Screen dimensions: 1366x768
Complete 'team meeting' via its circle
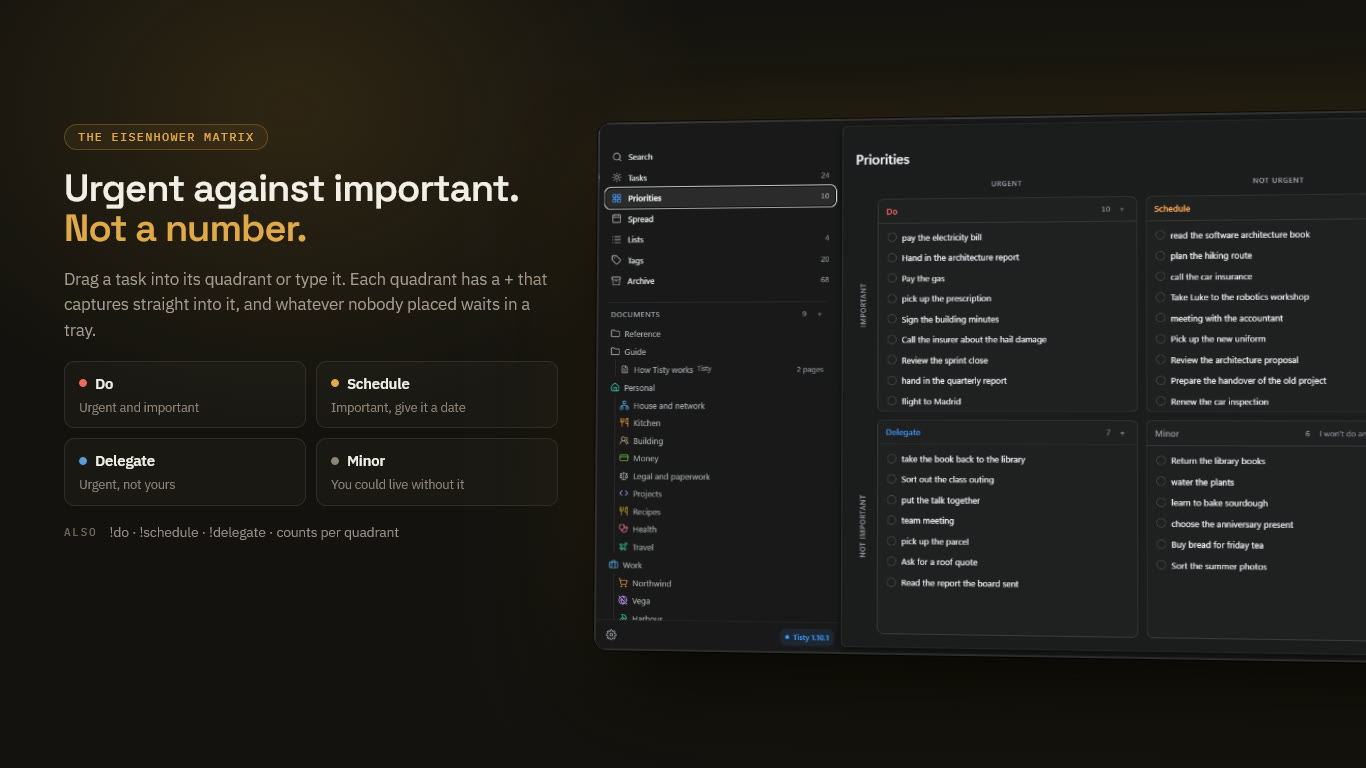pyautogui.click(x=891, y=520)
